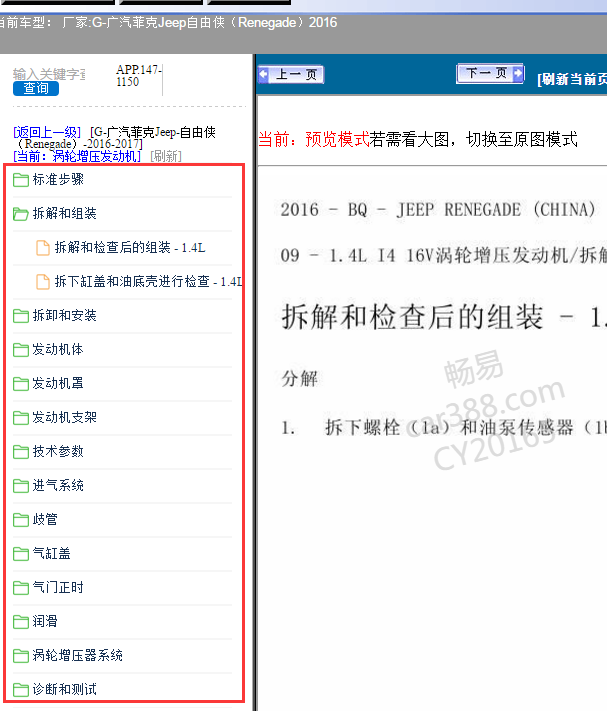Image resolution: width=607 pixels, height=711 pixels.
Task: Click the 进气系统 folder icon
Action: click(x=20, y=486)
